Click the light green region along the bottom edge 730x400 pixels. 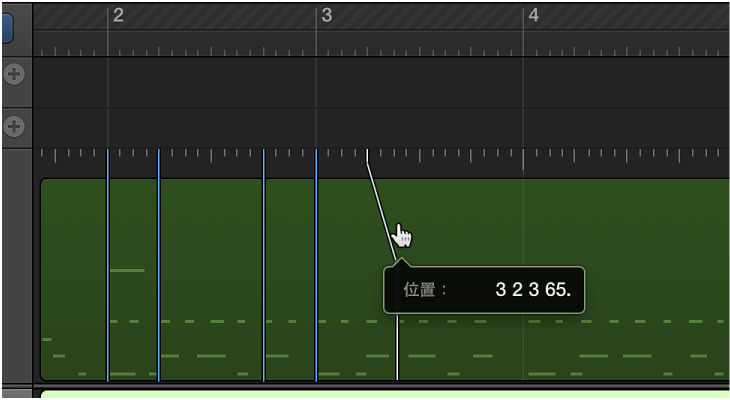380,394
